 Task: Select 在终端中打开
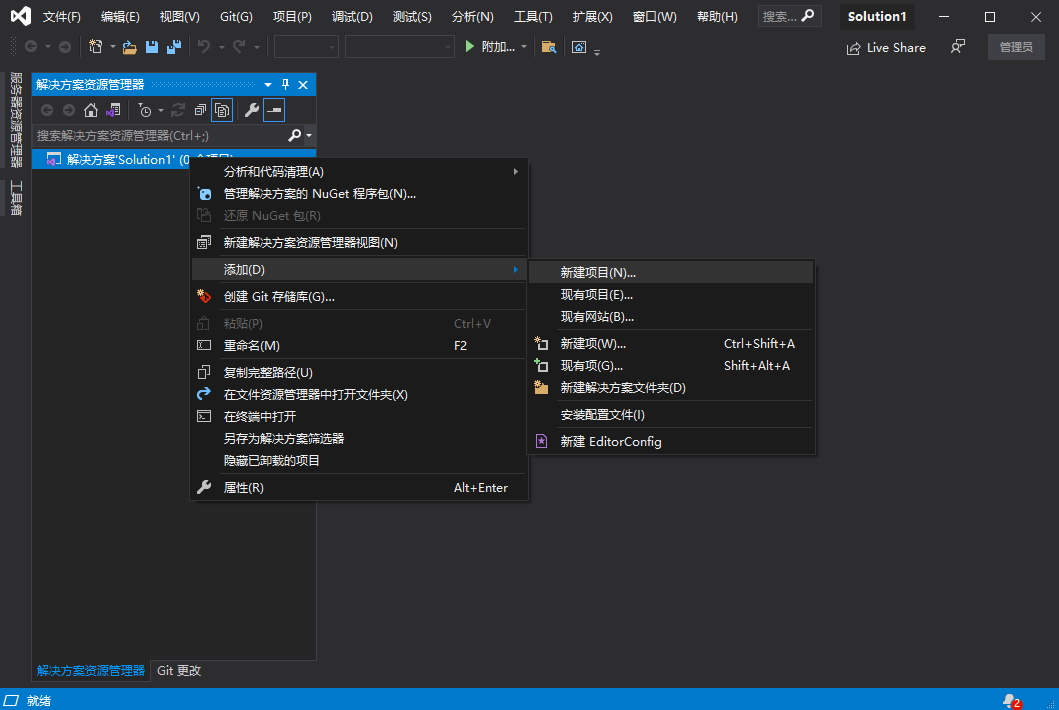pos(359,417)
